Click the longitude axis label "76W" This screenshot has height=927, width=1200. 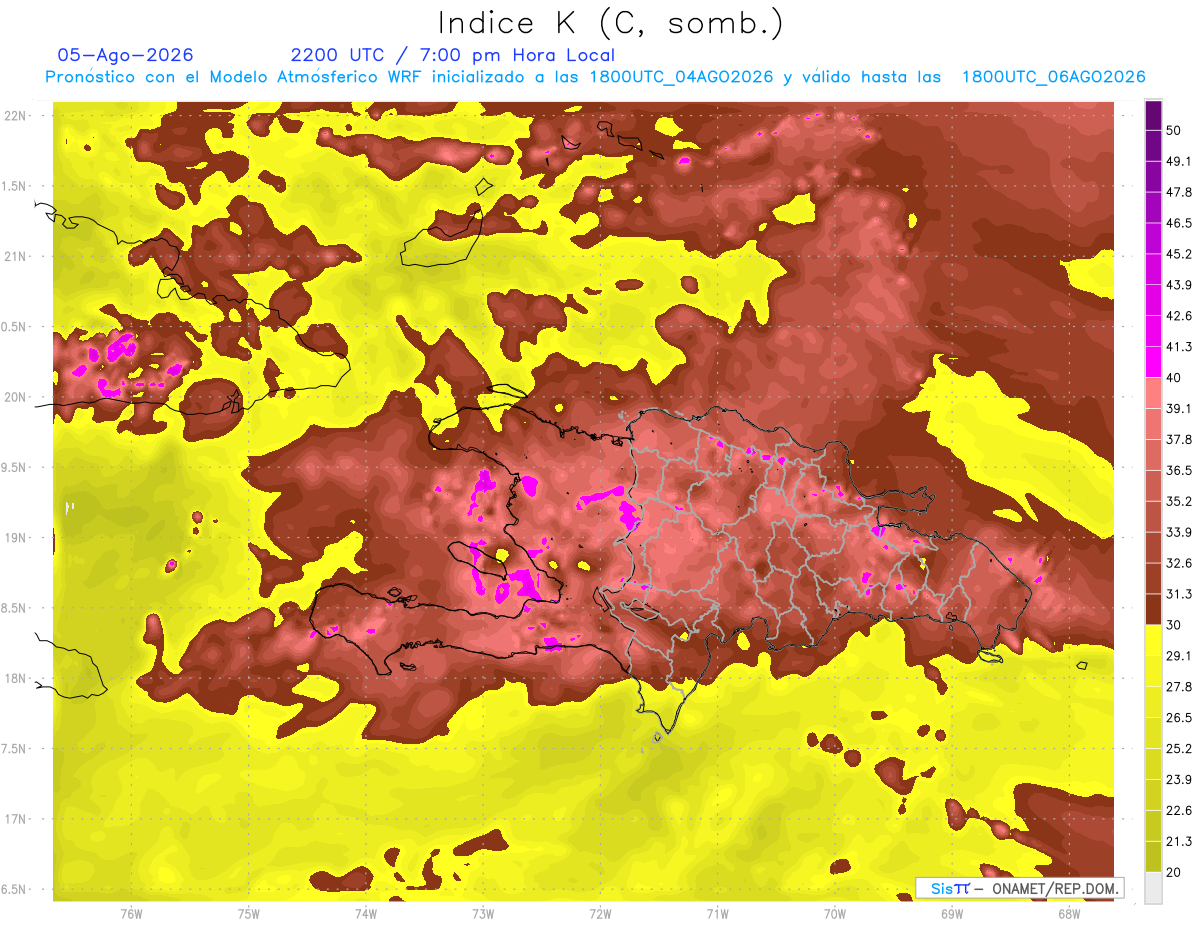[x=131, y=914]
